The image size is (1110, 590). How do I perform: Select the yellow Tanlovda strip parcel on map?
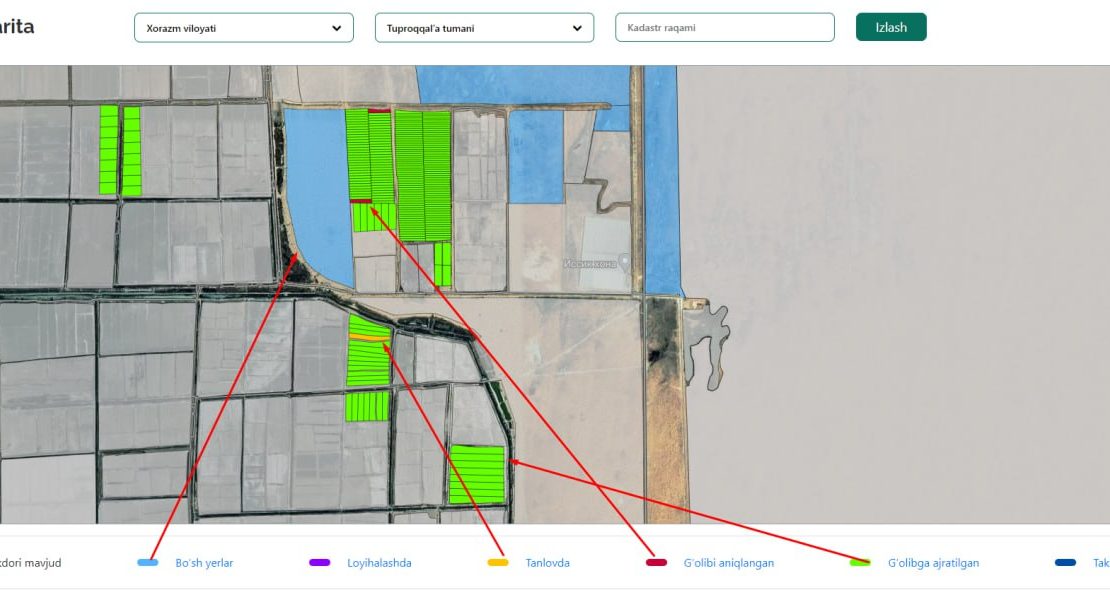(367, 338)
